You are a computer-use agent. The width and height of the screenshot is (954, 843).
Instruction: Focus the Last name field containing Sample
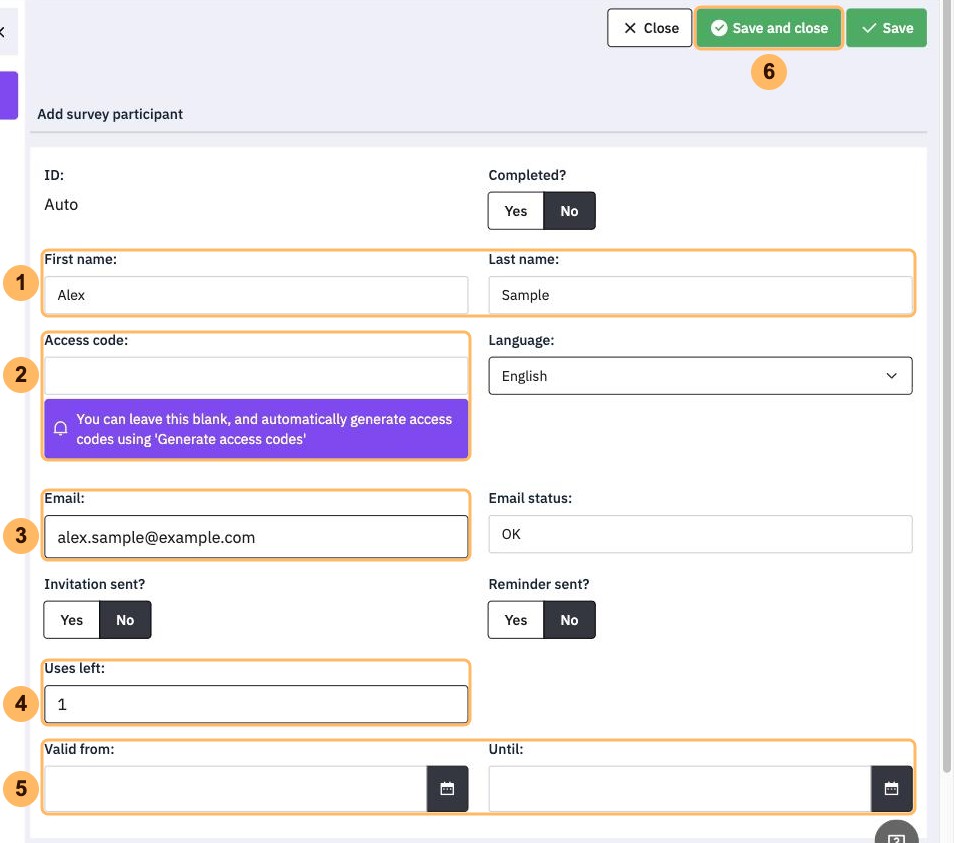point(700,295)
